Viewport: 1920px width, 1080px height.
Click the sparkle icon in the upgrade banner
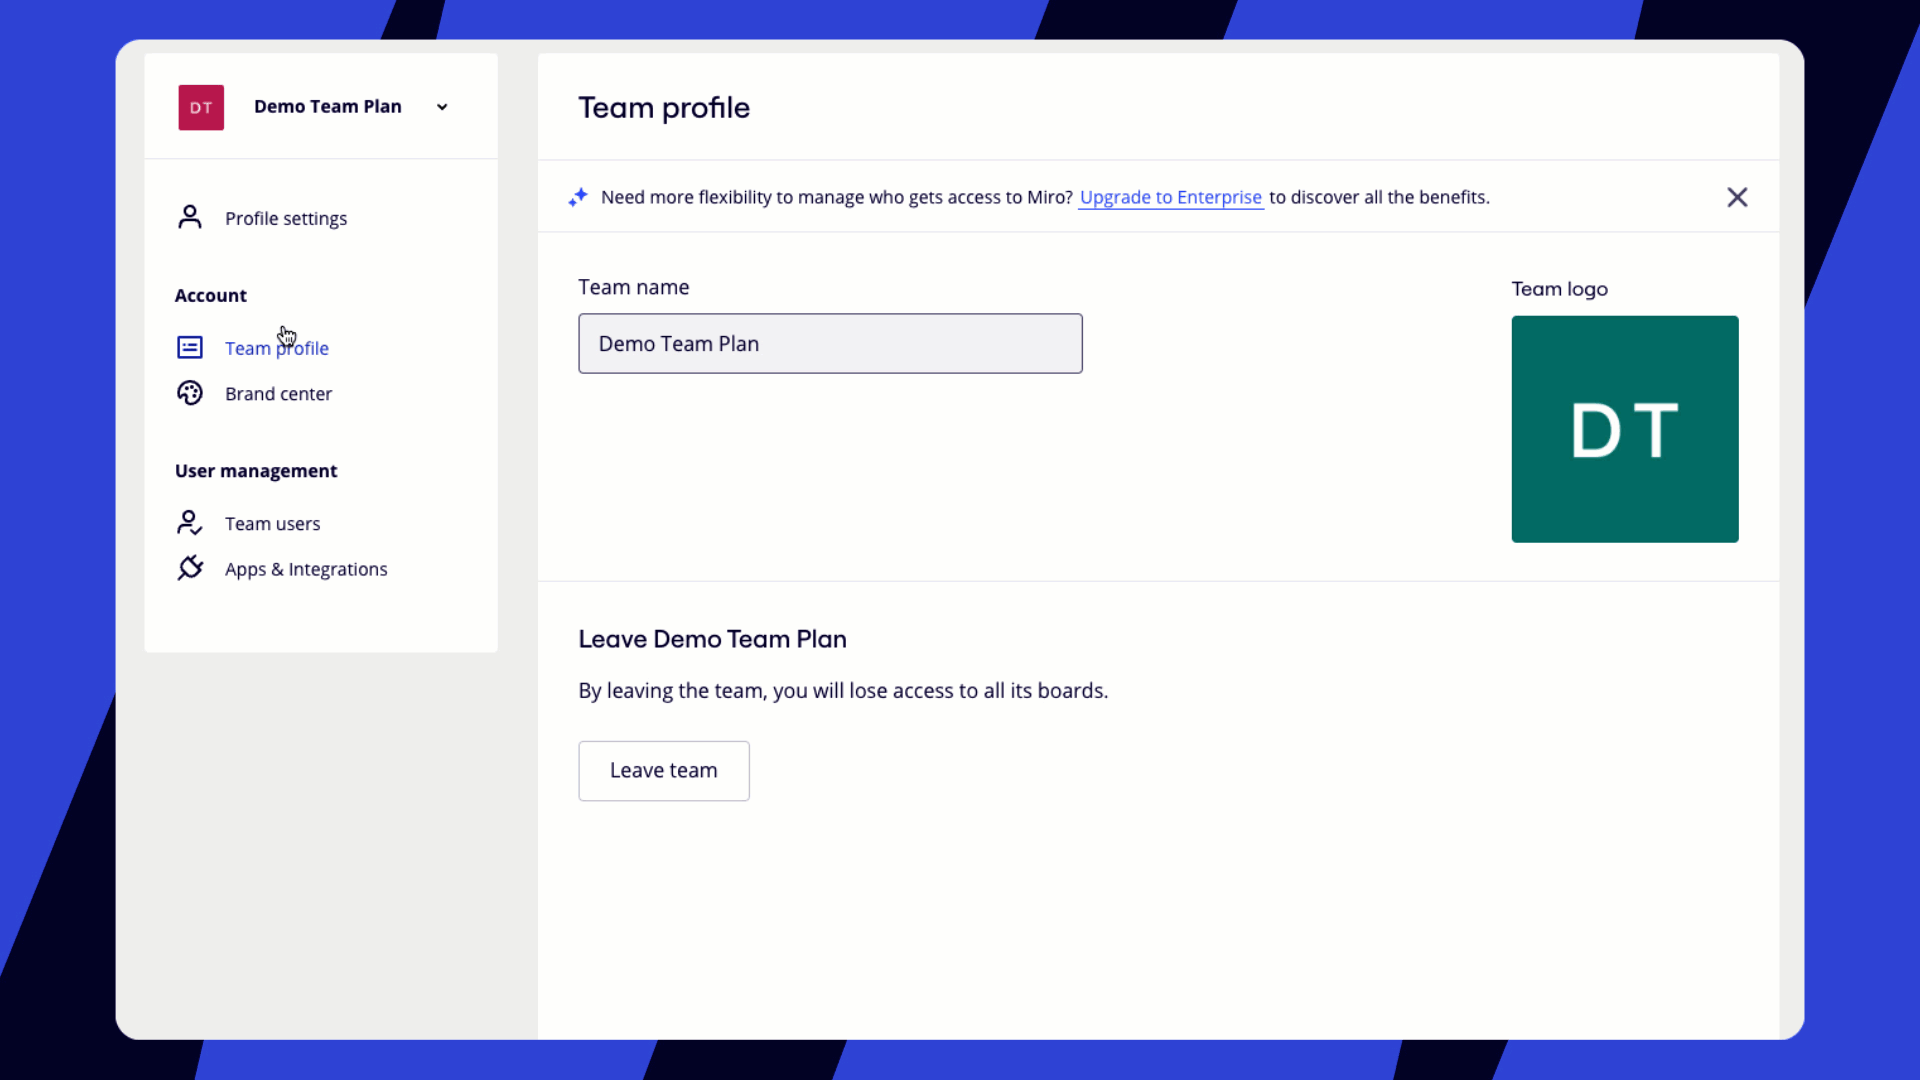click(x=578, y=197)
